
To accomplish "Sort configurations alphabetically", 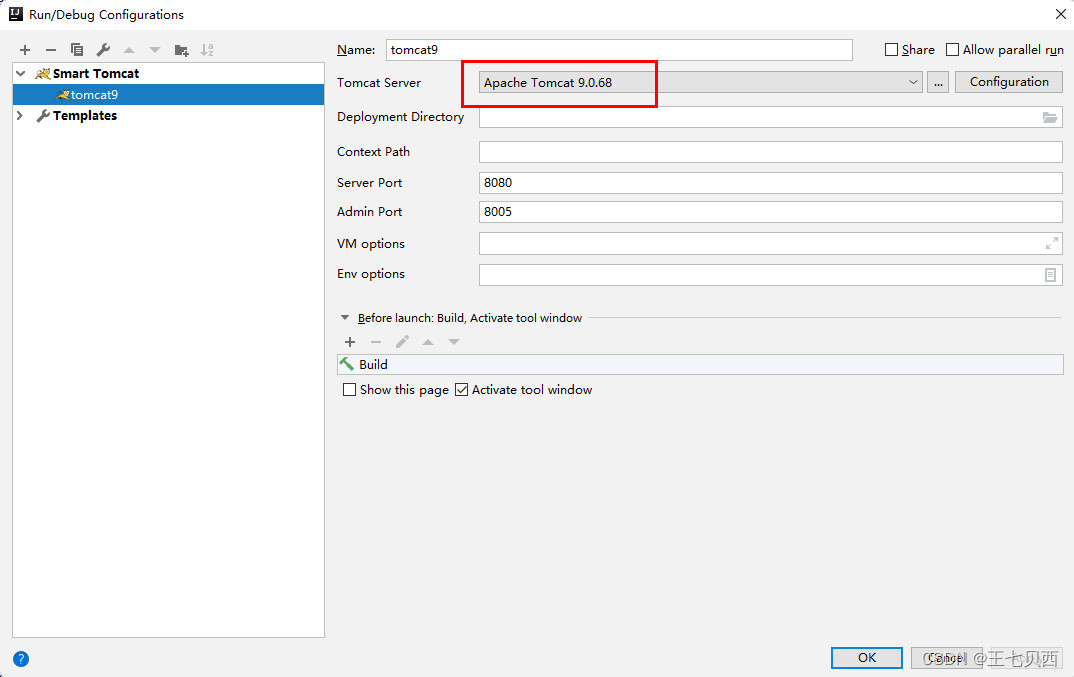I will 207,50.
